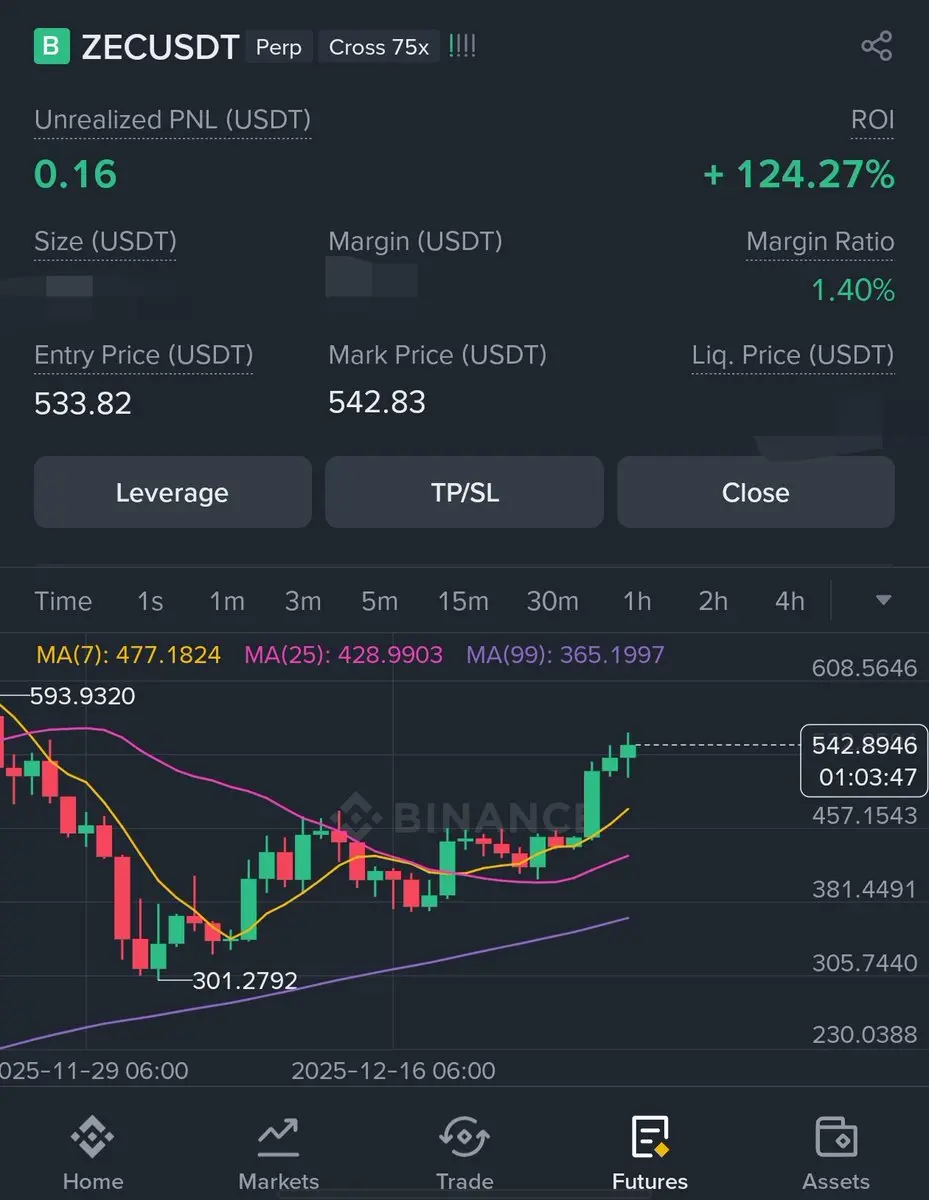Tap the Cross 75x tag
The image size is (929, 1200).
pos(379,47)
